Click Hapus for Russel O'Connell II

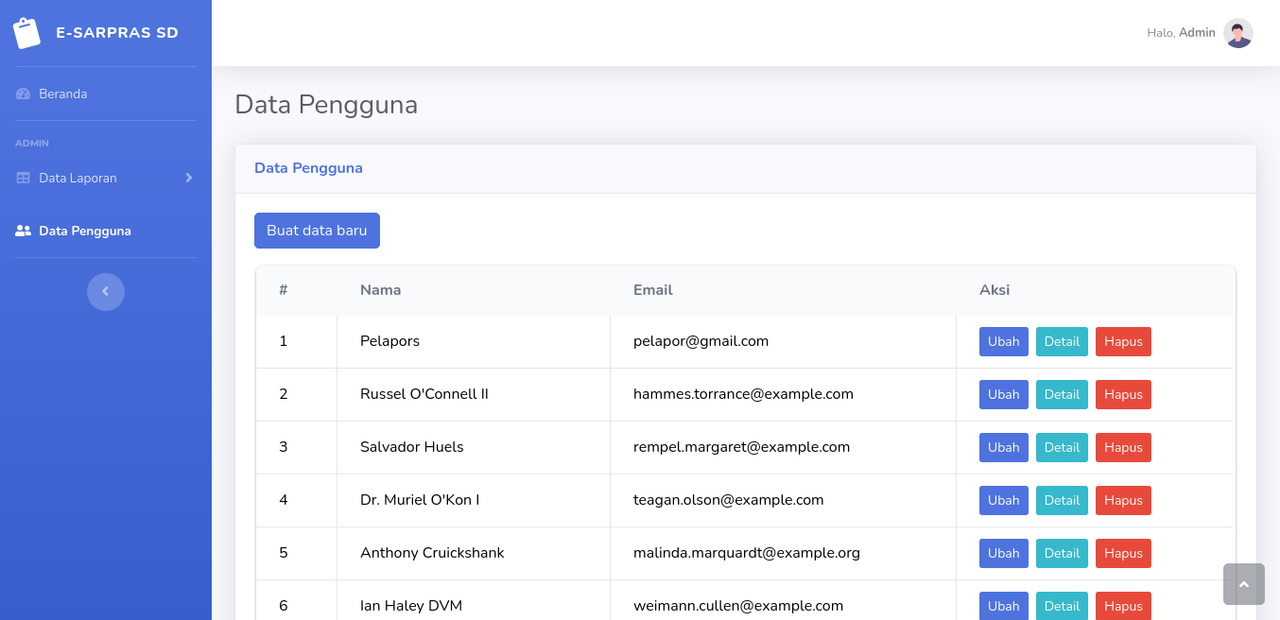point(1124,394)
